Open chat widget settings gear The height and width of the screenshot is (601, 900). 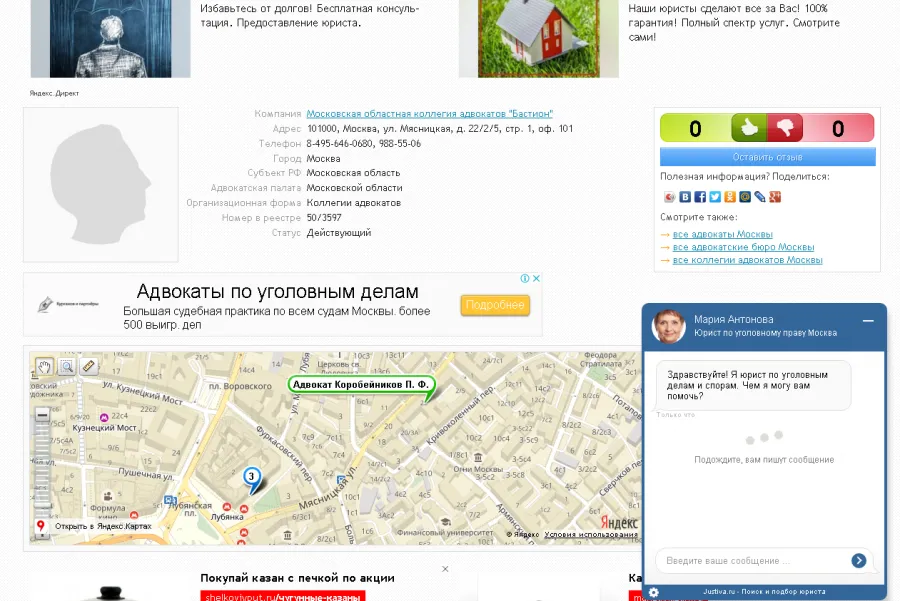[654, 592]
